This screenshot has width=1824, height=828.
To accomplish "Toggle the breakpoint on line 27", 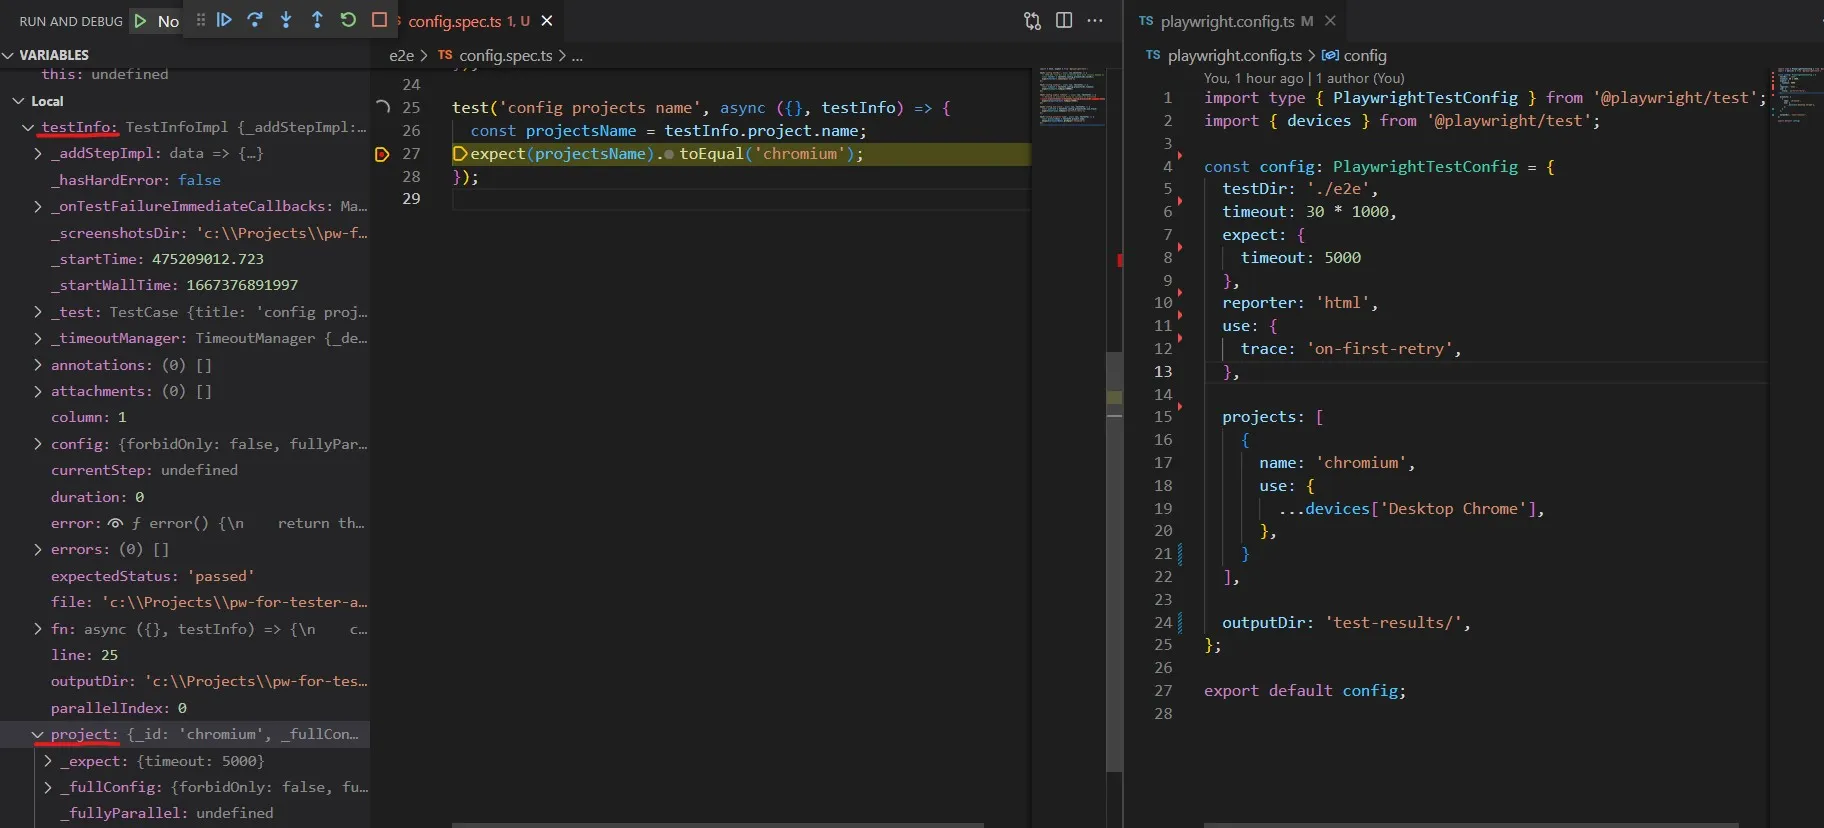I will point(381,154).
